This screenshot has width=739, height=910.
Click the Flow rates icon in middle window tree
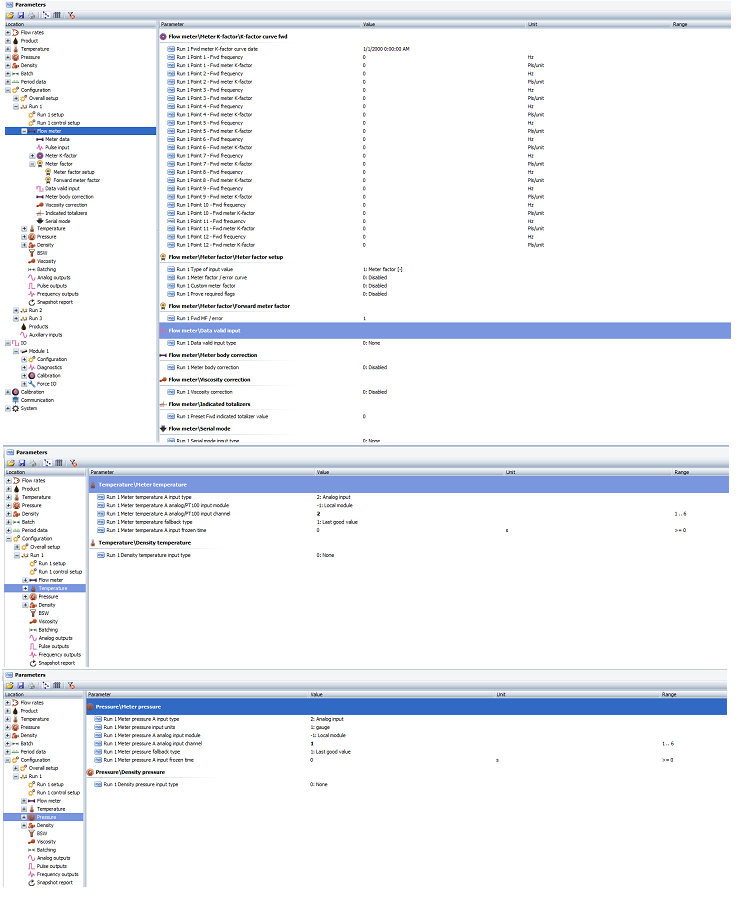pyautogui.click(x=17, y=481)
